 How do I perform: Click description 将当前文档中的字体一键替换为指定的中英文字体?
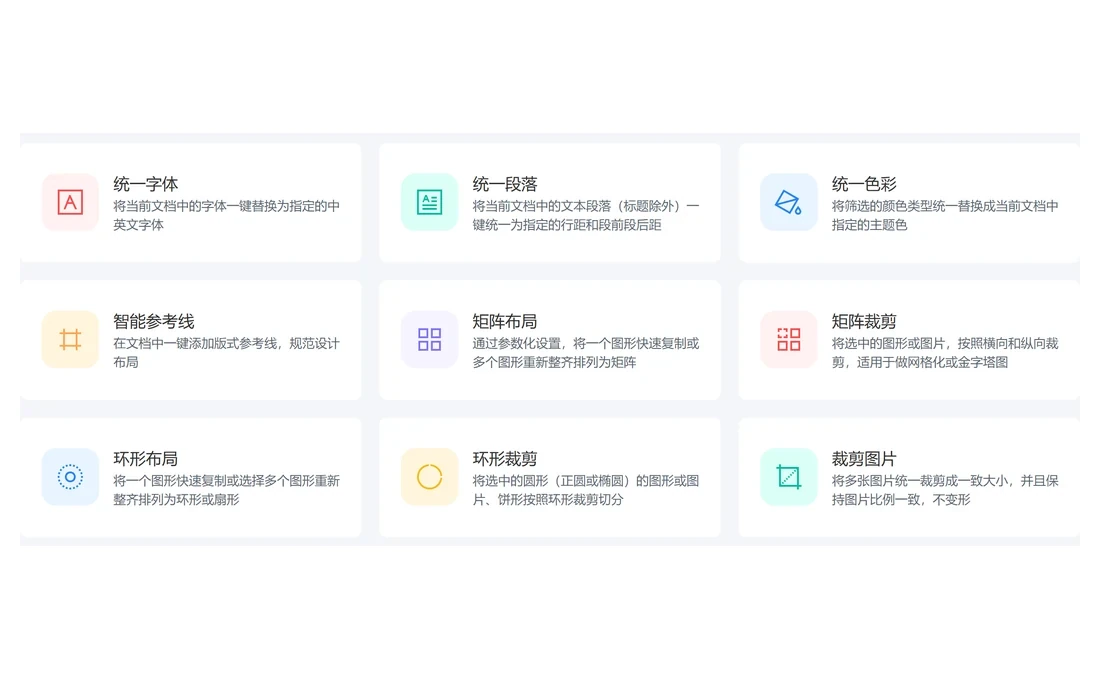tap(227, 215)
